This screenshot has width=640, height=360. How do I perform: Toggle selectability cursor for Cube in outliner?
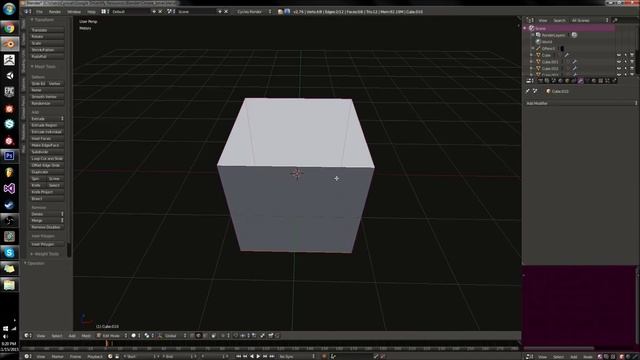tap(625, 55)
